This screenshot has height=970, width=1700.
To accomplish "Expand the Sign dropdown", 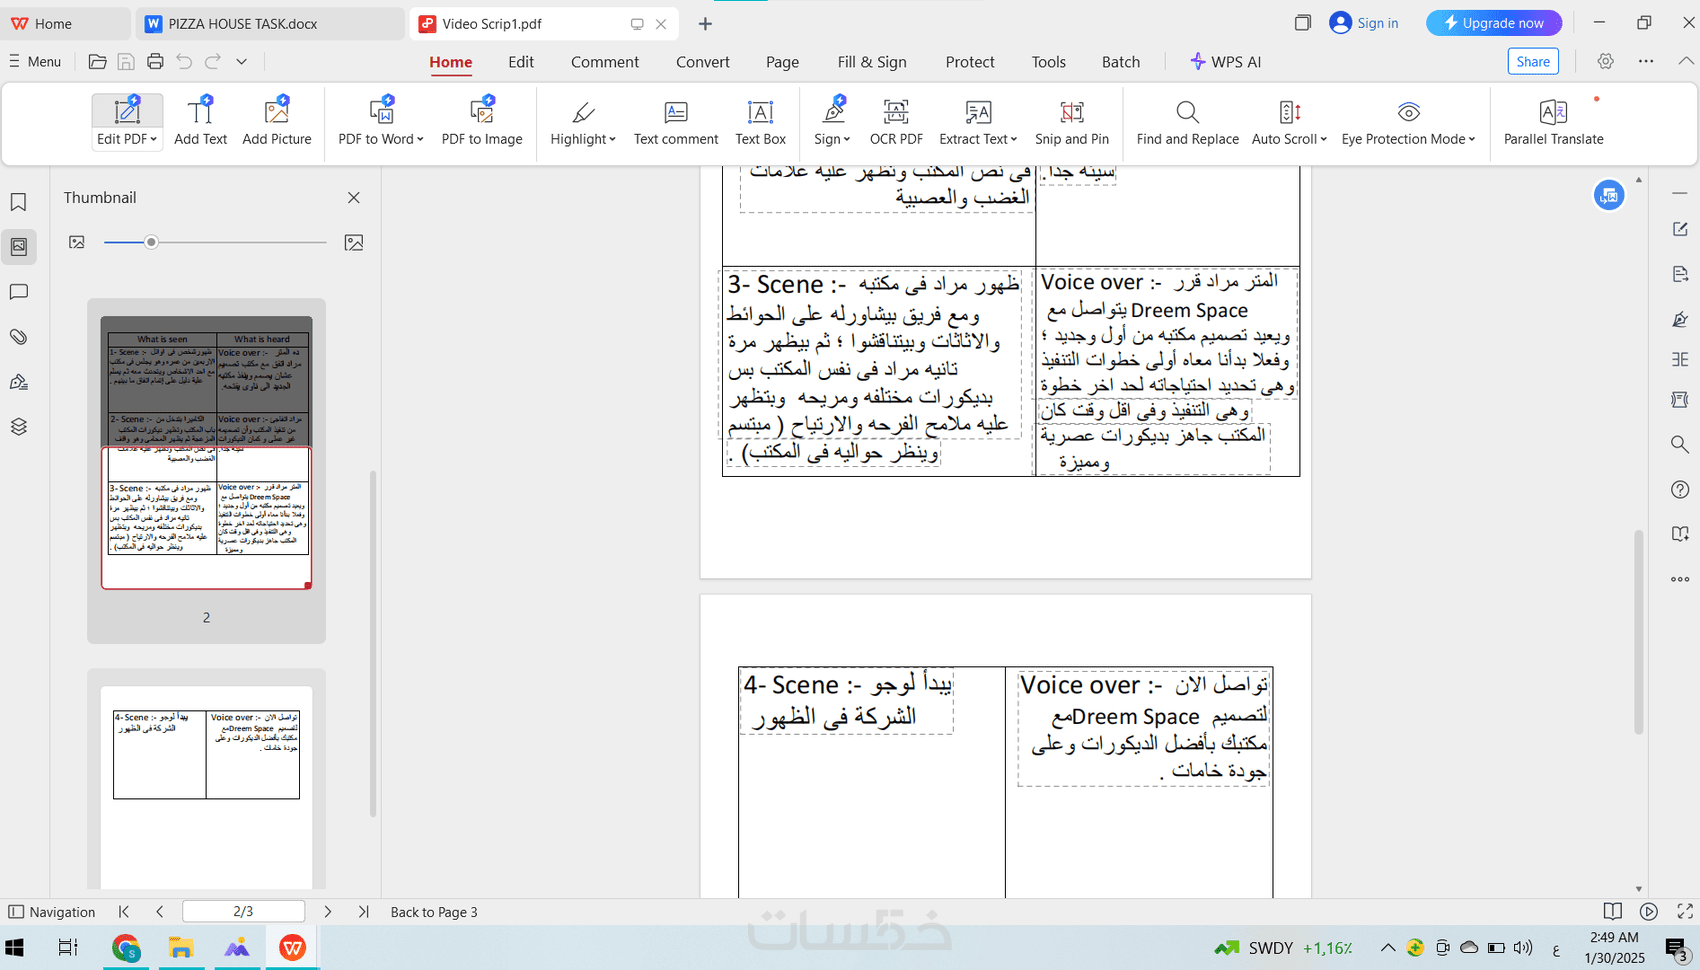I will tap(847, 140).
